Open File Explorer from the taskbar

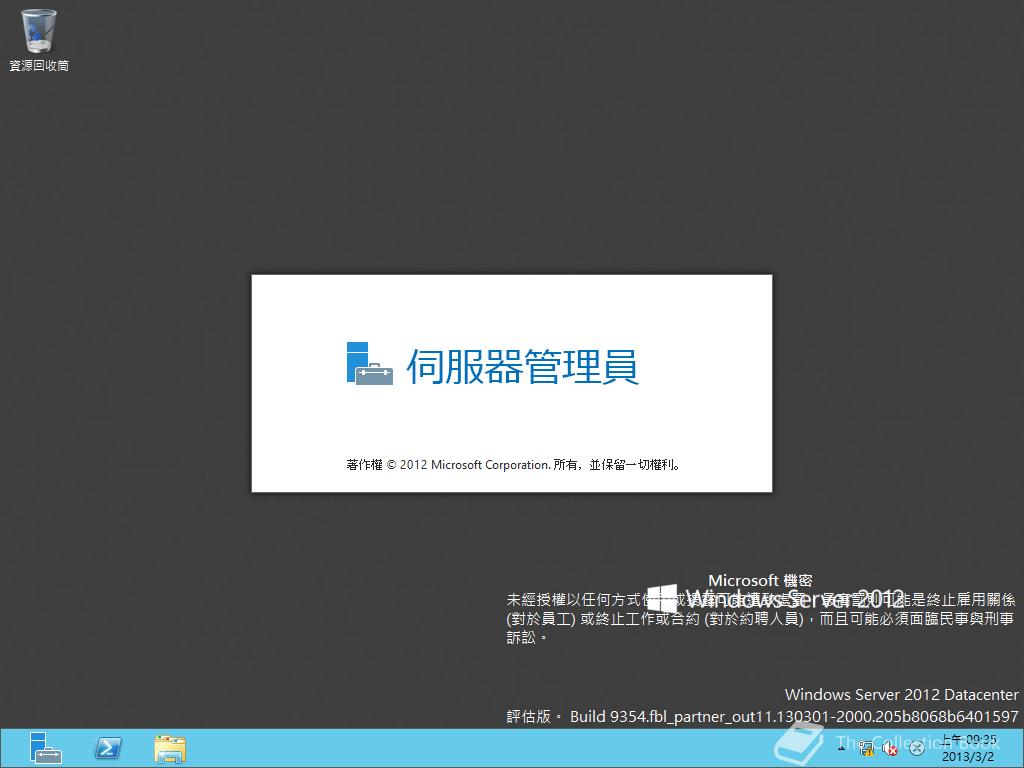[170, 748]
